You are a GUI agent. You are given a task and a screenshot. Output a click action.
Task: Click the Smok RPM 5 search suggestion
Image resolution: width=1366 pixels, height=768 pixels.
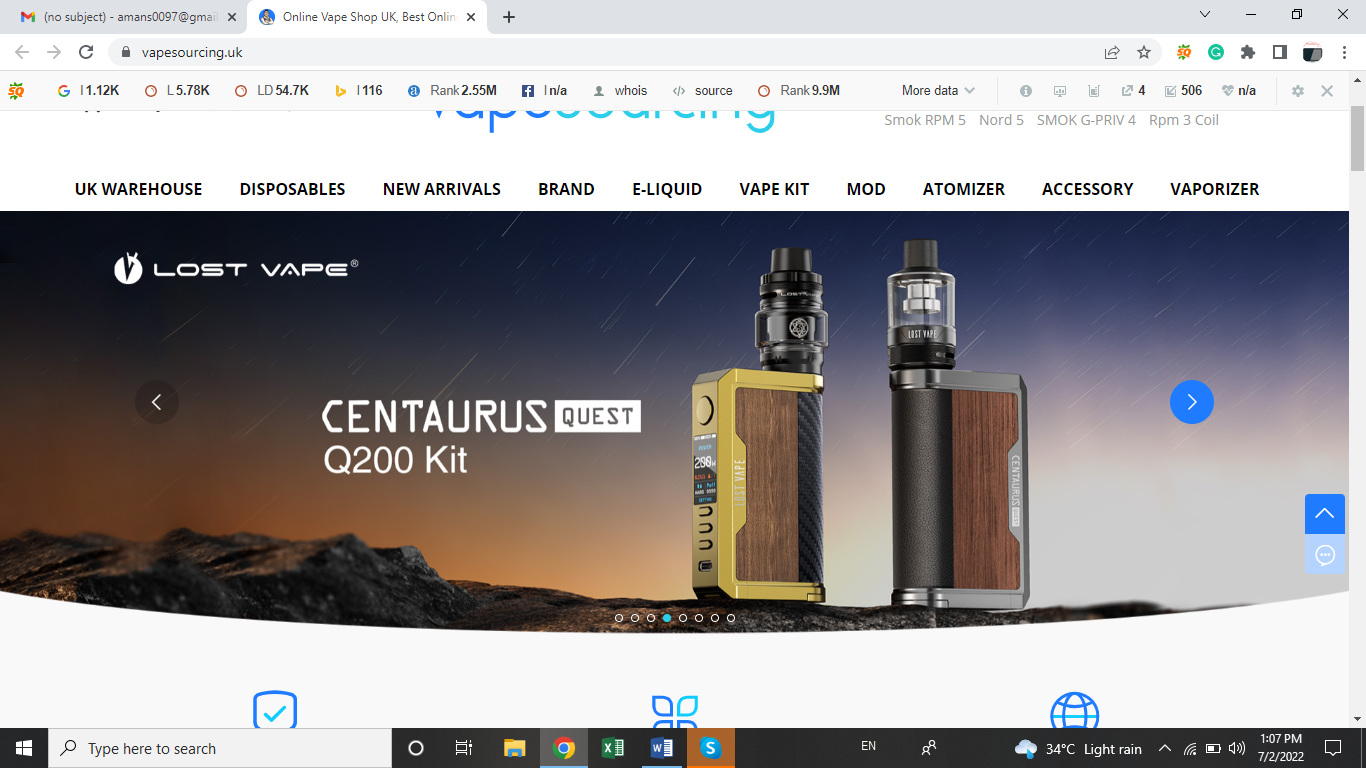(x=925, y=120)
